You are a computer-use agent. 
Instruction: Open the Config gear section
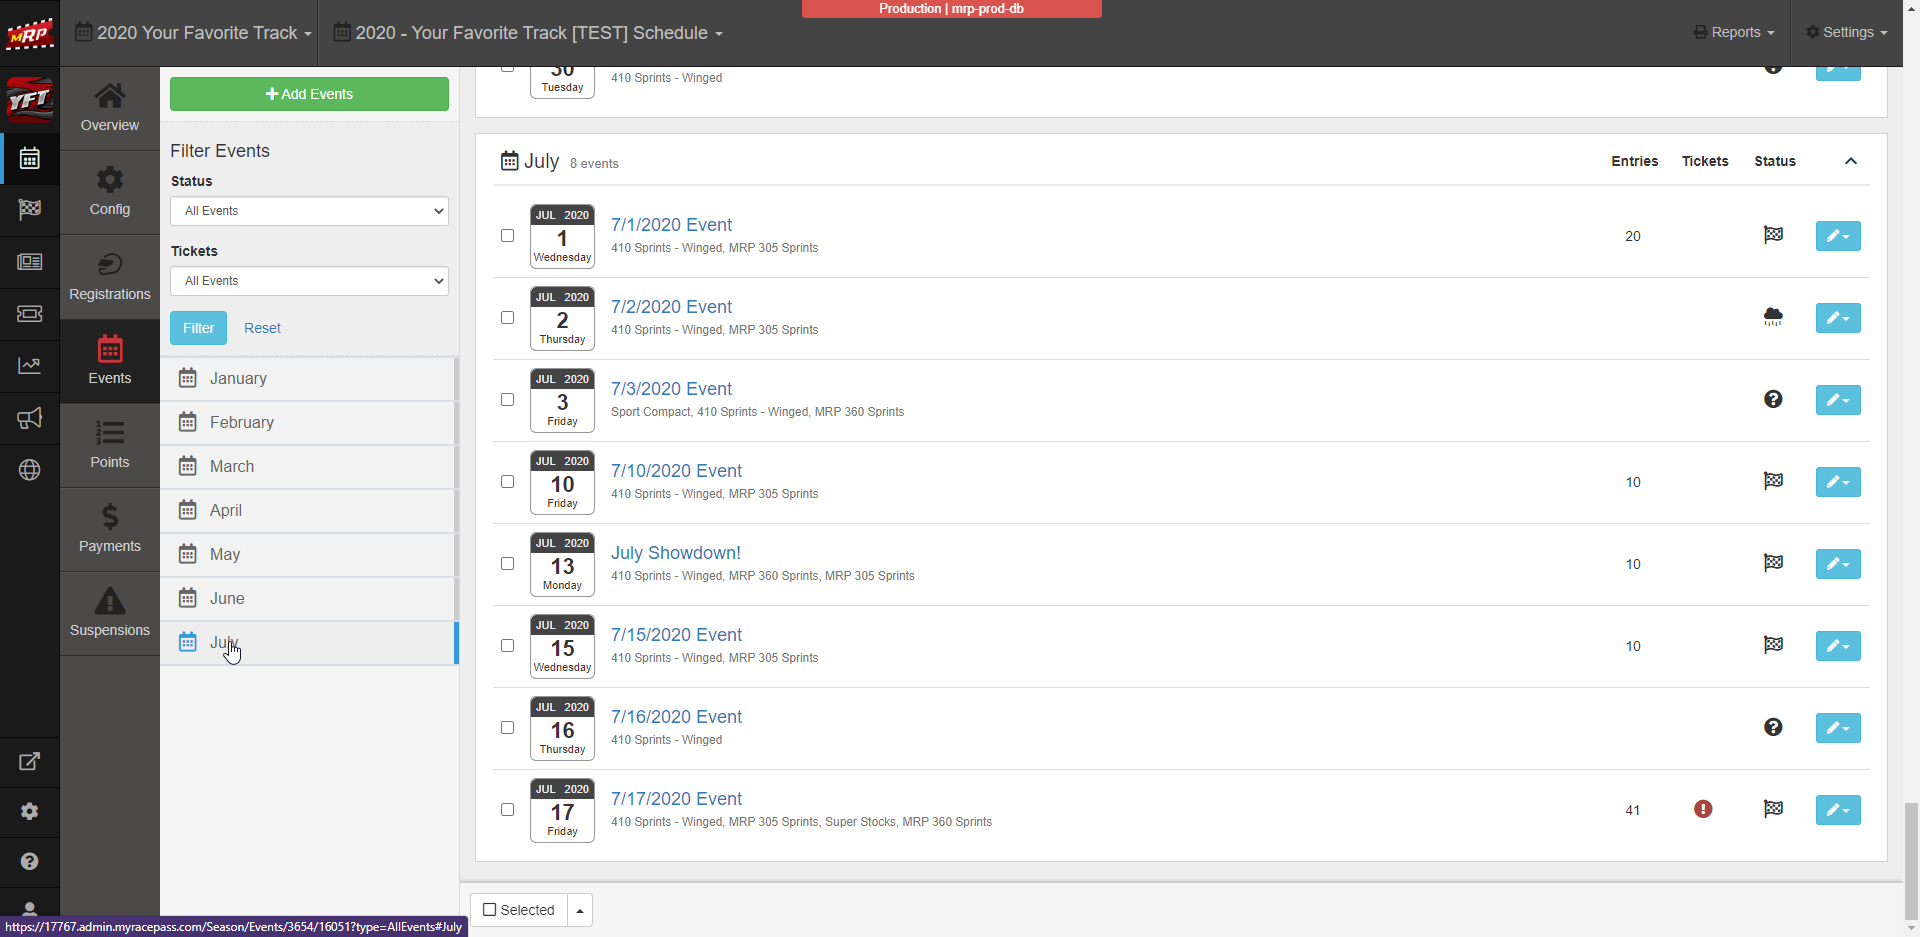[110, 192]
